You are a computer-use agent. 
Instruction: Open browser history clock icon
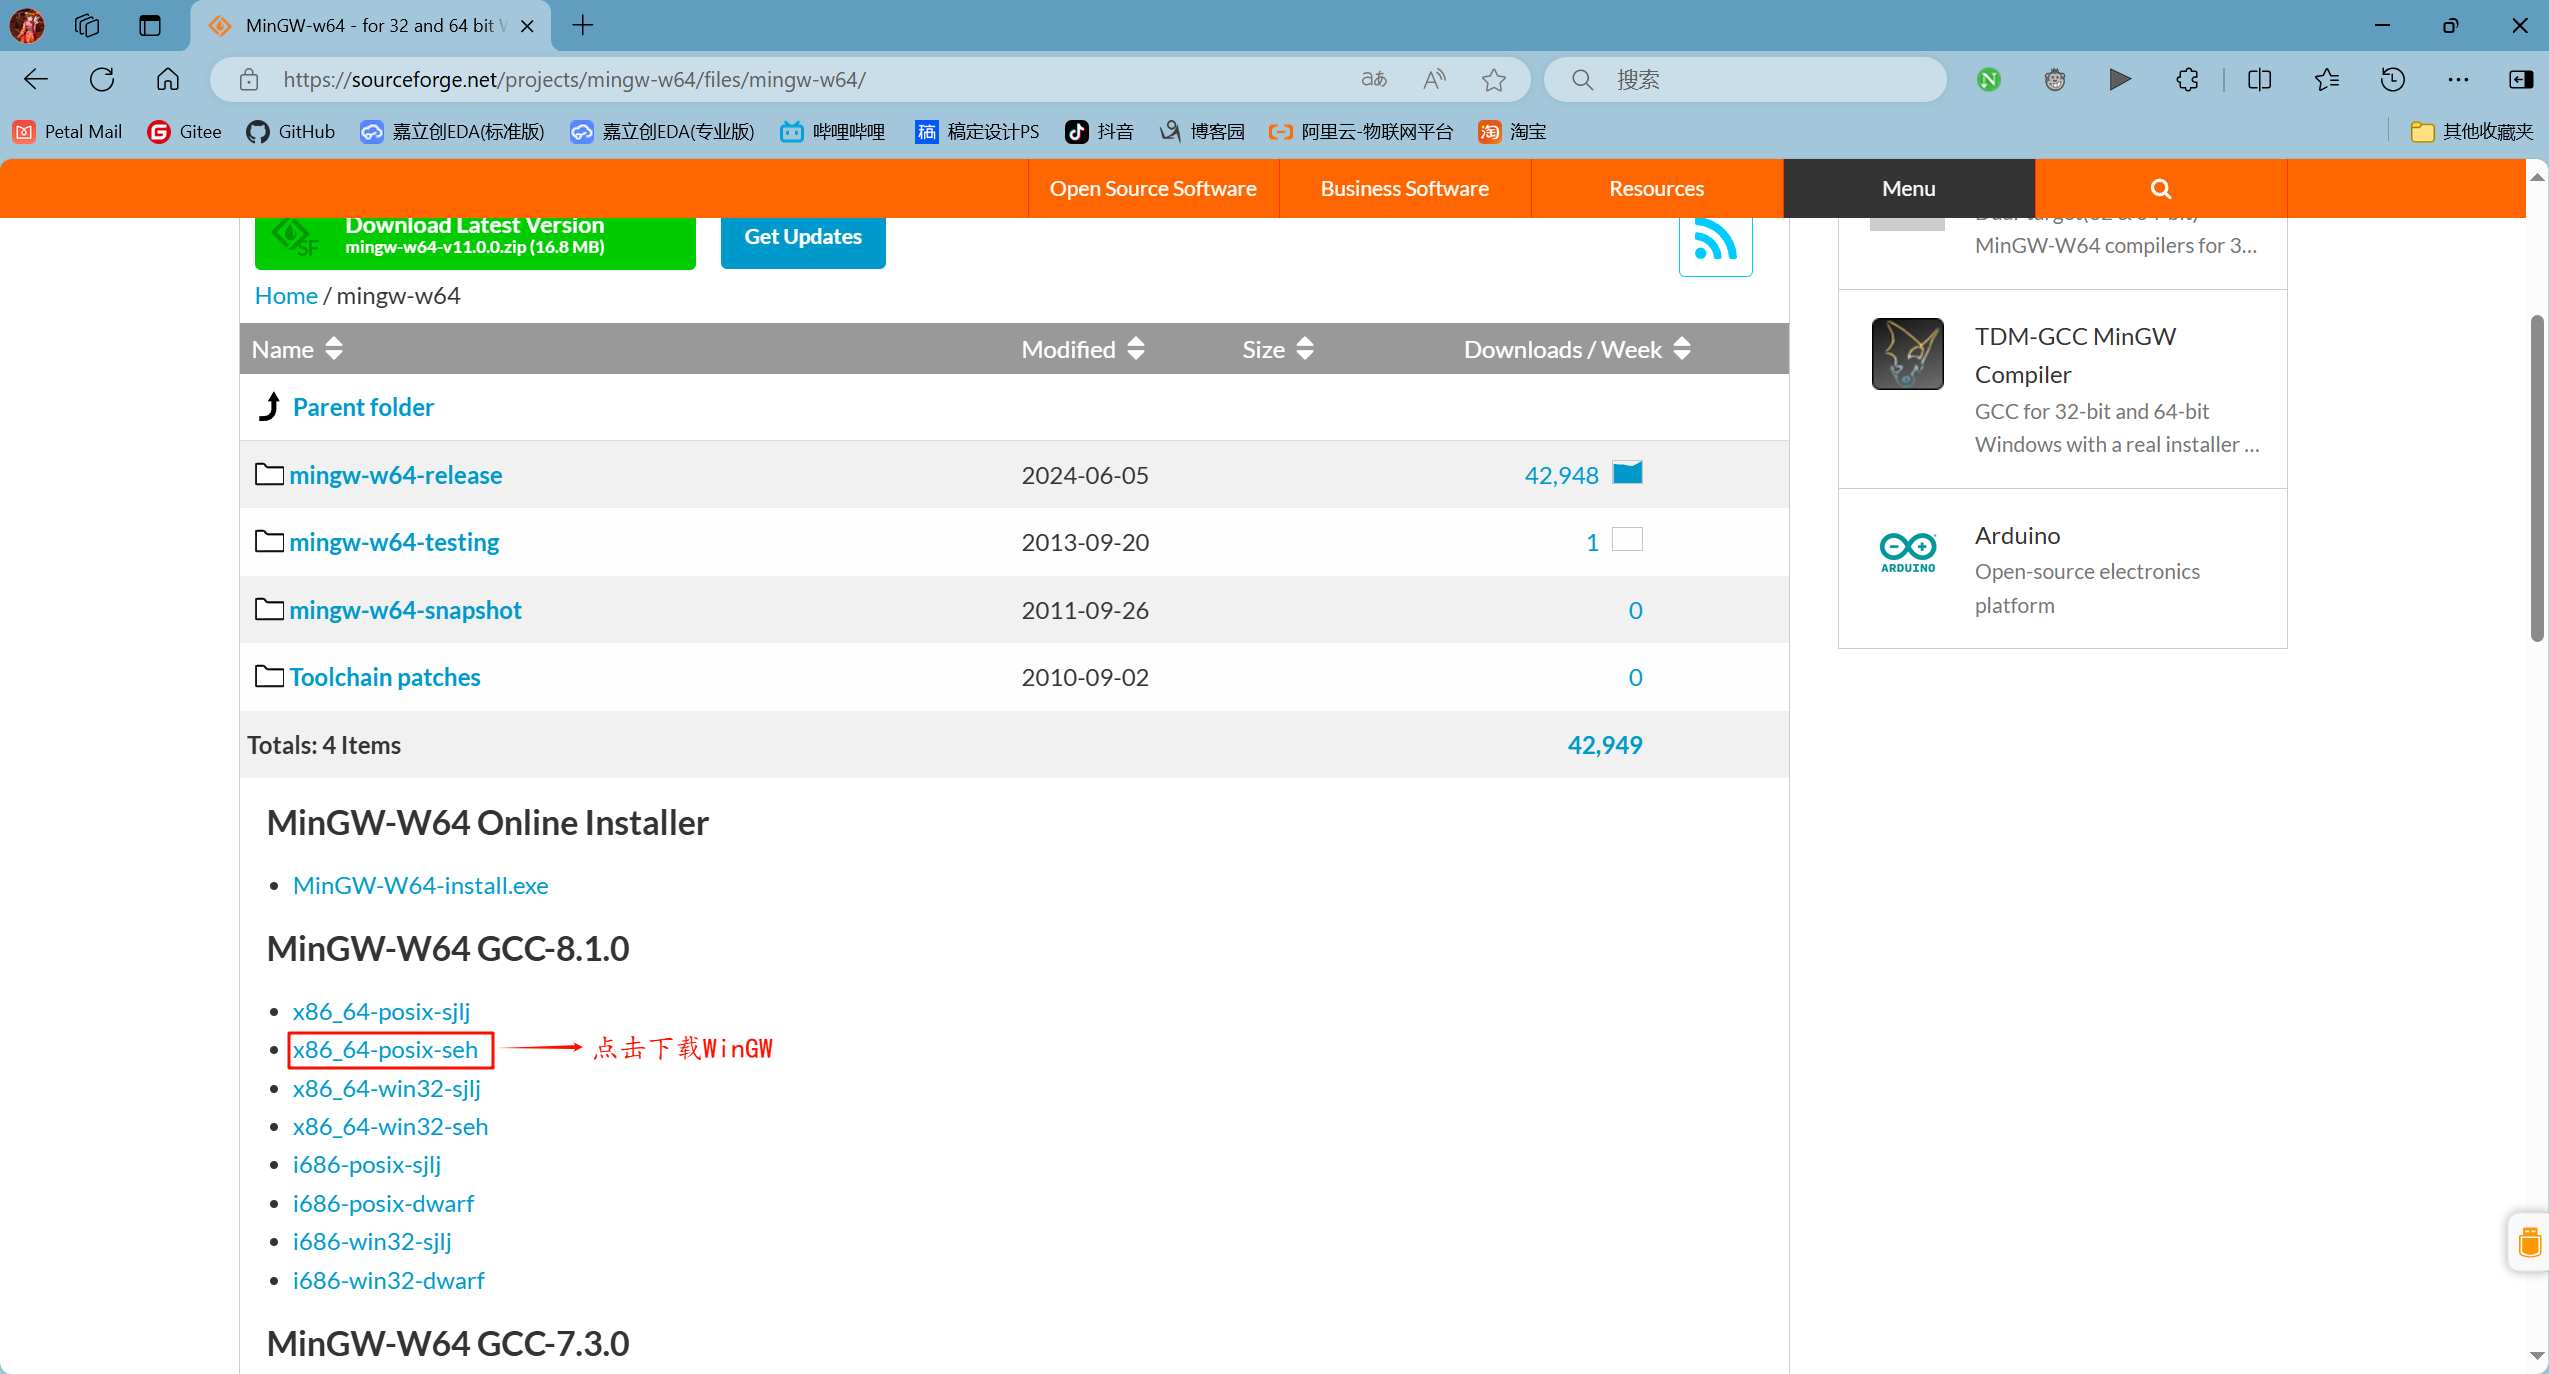(x=2393, y=79)
